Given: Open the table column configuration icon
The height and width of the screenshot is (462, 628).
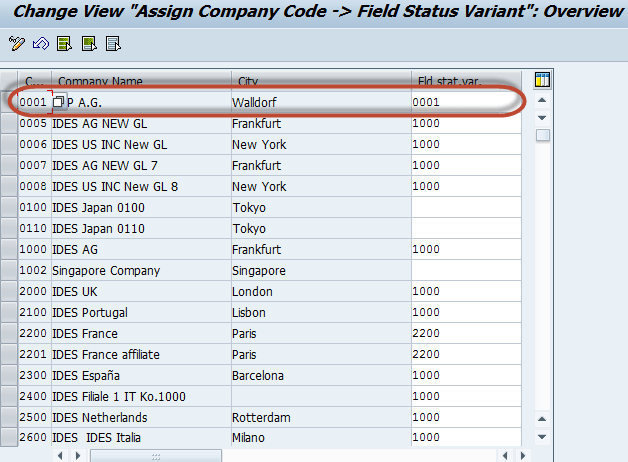Looking at the screenshot, I should (543, 80).
